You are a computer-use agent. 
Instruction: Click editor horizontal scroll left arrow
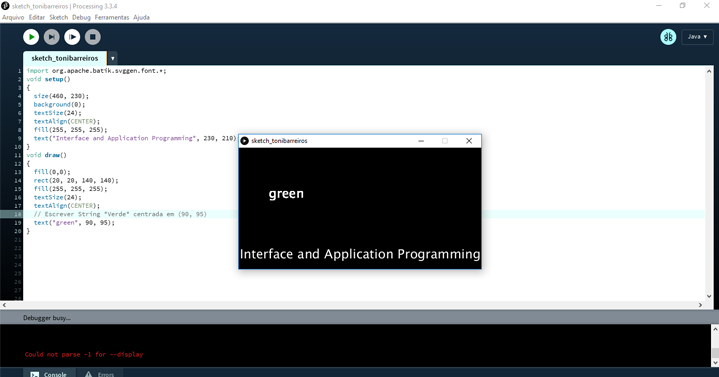point(4,305)
